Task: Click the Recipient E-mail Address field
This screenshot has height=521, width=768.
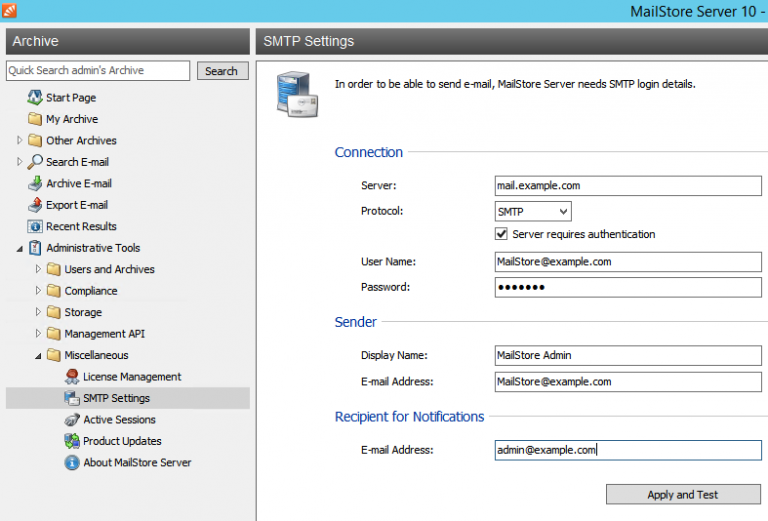Action: click(x=628, y=450)
